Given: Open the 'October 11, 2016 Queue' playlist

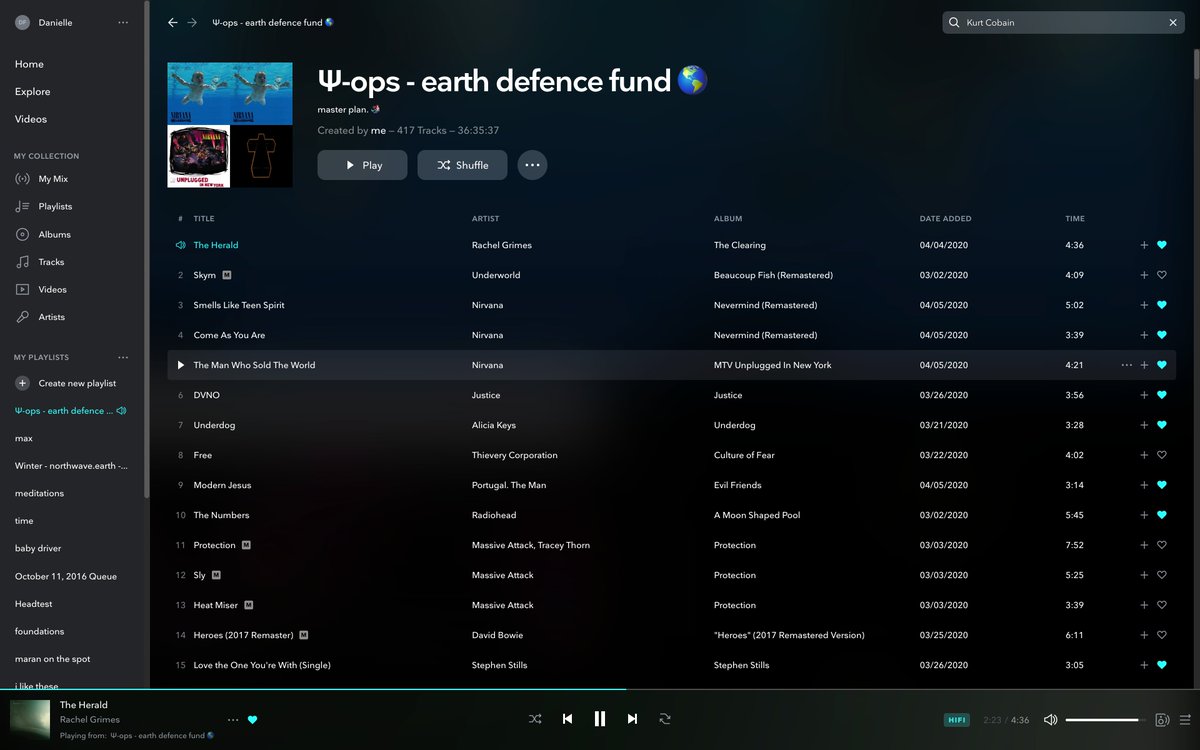Looking at the screenshot, I should click(66, 576).
